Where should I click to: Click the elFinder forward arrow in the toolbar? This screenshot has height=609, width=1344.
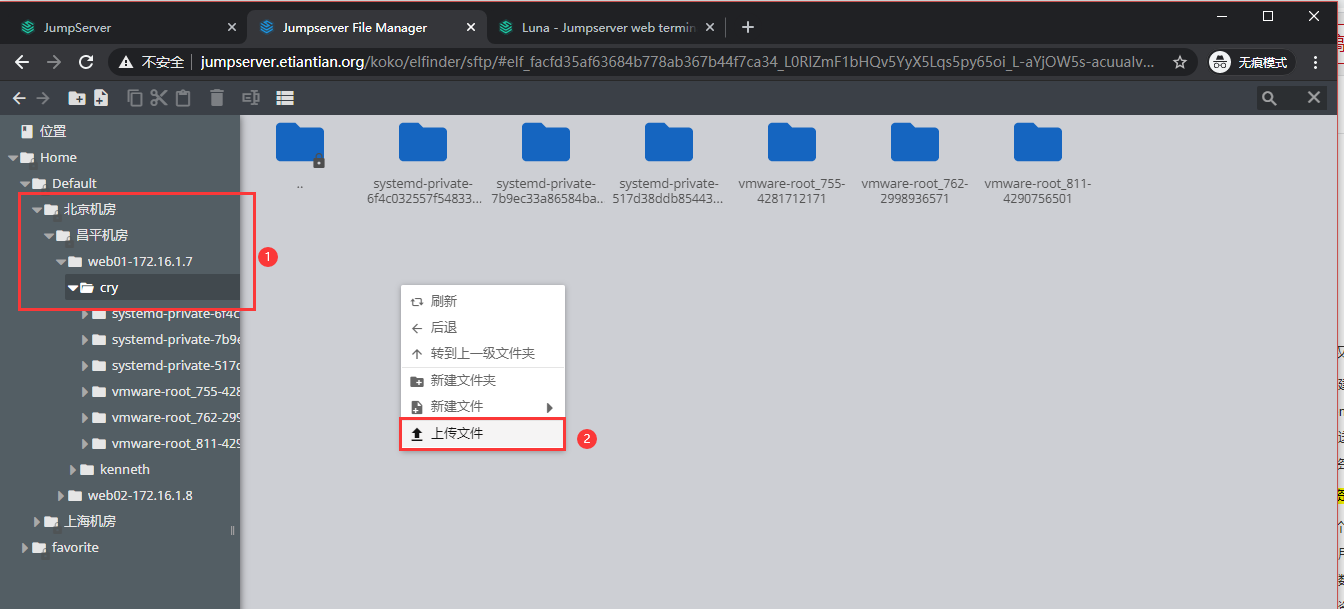pos(43,98)
